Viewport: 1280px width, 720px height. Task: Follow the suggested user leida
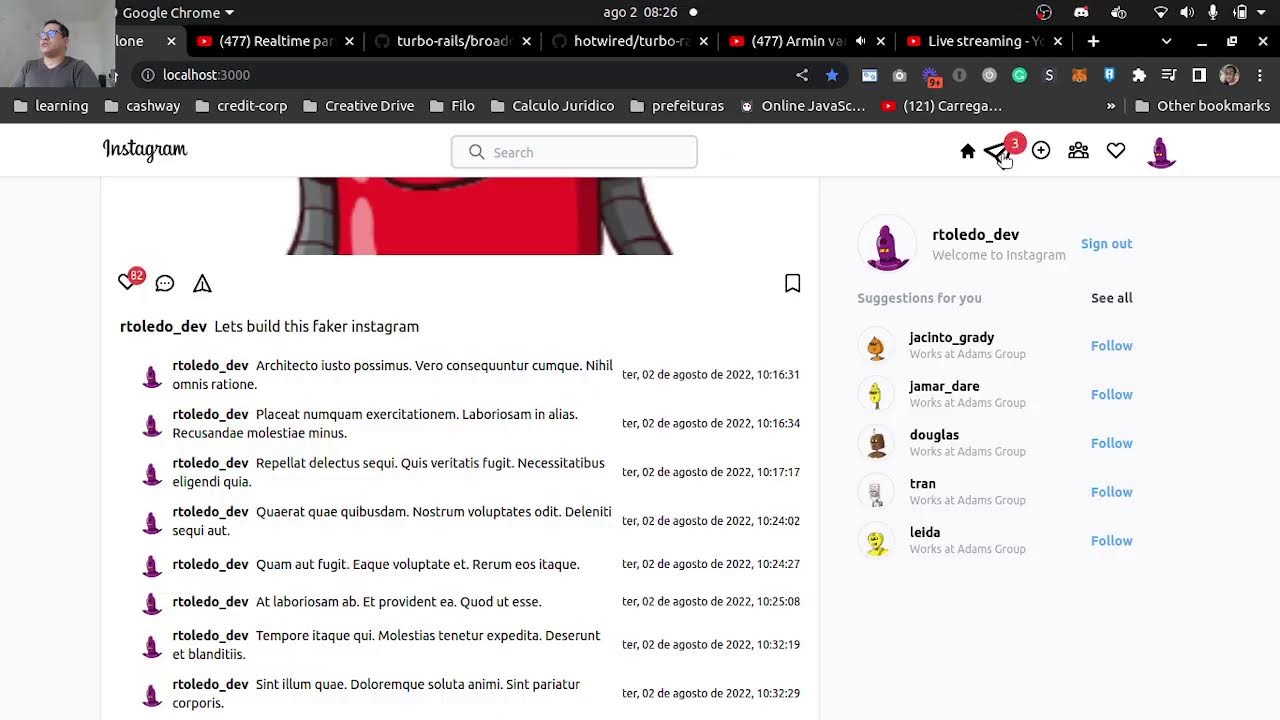(x=1111, y=541)
